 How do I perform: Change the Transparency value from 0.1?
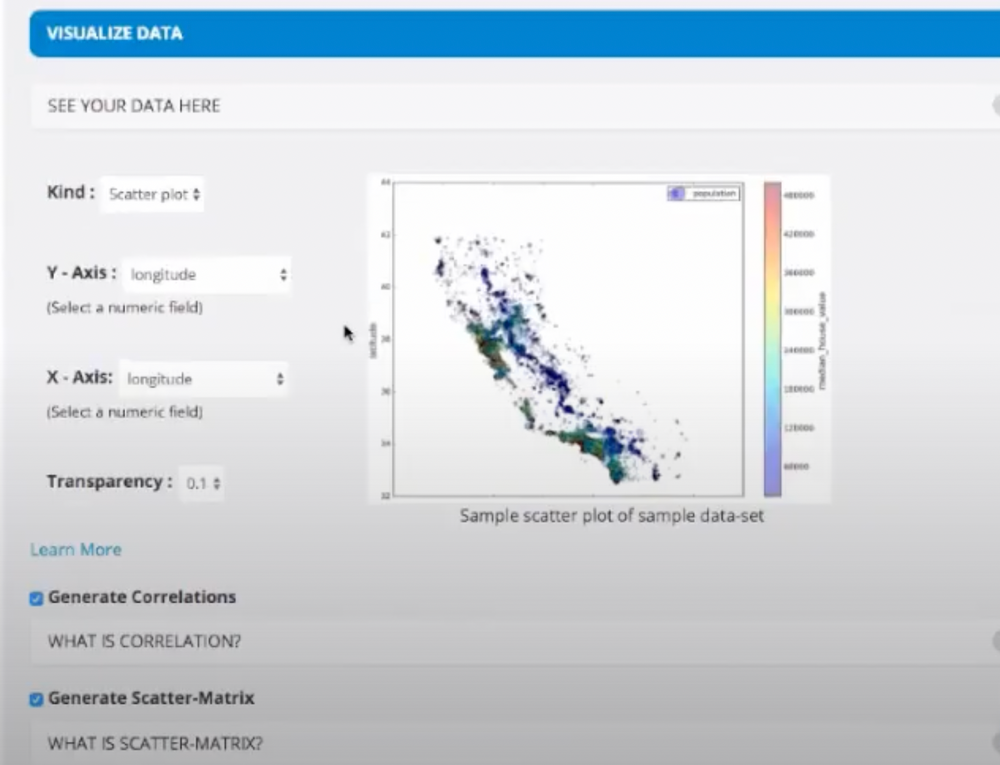200,482
